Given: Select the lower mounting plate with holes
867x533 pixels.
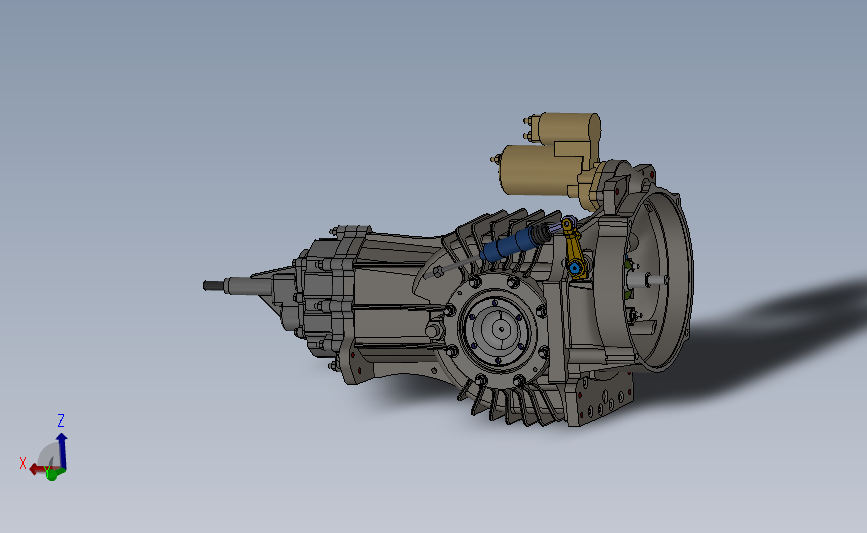Looking at the screenshot, I should 601,401.
